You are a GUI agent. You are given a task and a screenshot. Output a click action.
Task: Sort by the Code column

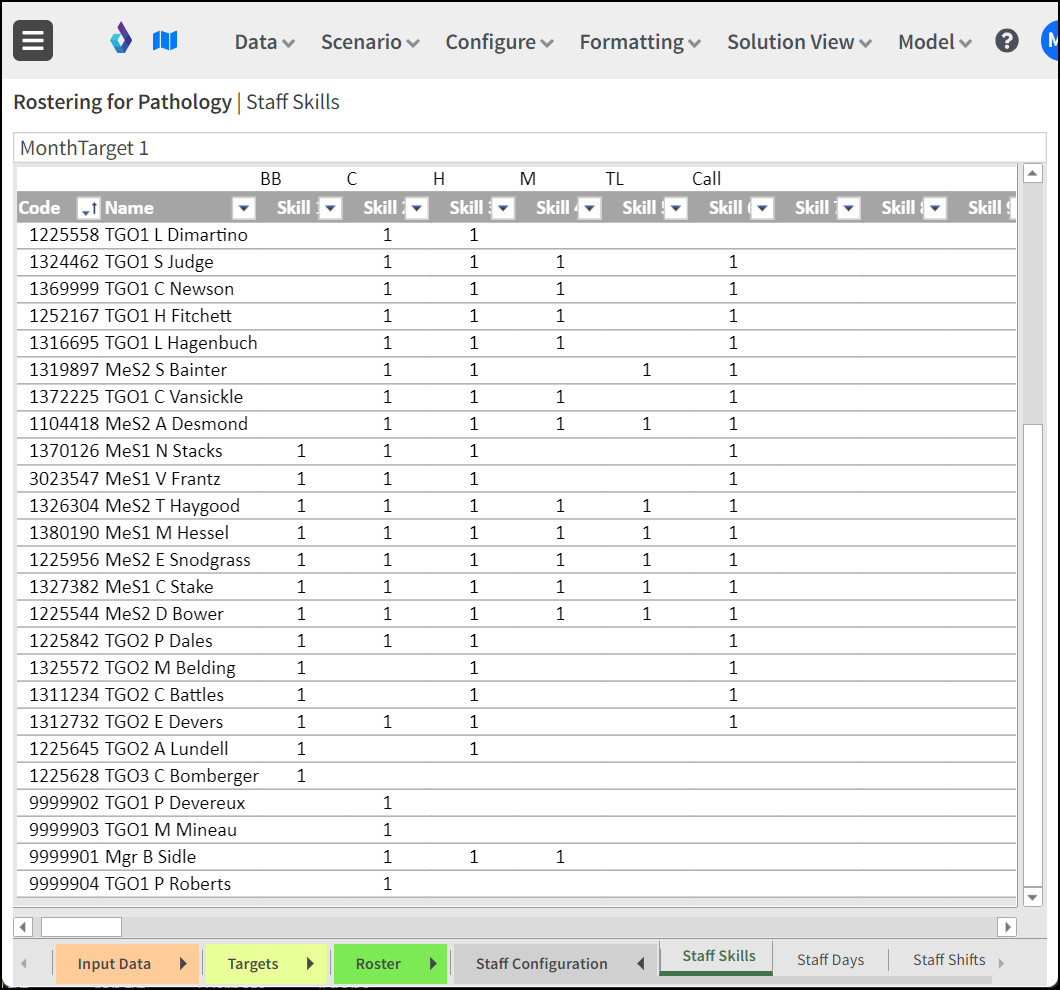click(x=89, y=208)
